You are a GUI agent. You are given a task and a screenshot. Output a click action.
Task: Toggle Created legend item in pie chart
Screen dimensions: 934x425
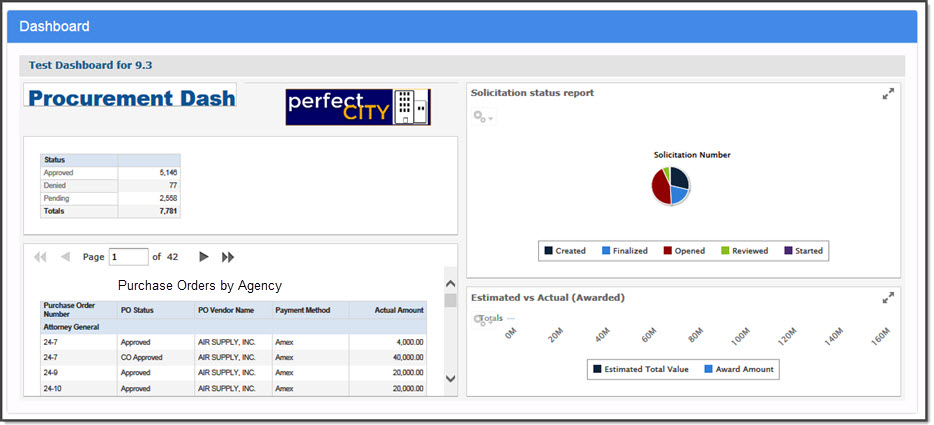click(564, 251)
